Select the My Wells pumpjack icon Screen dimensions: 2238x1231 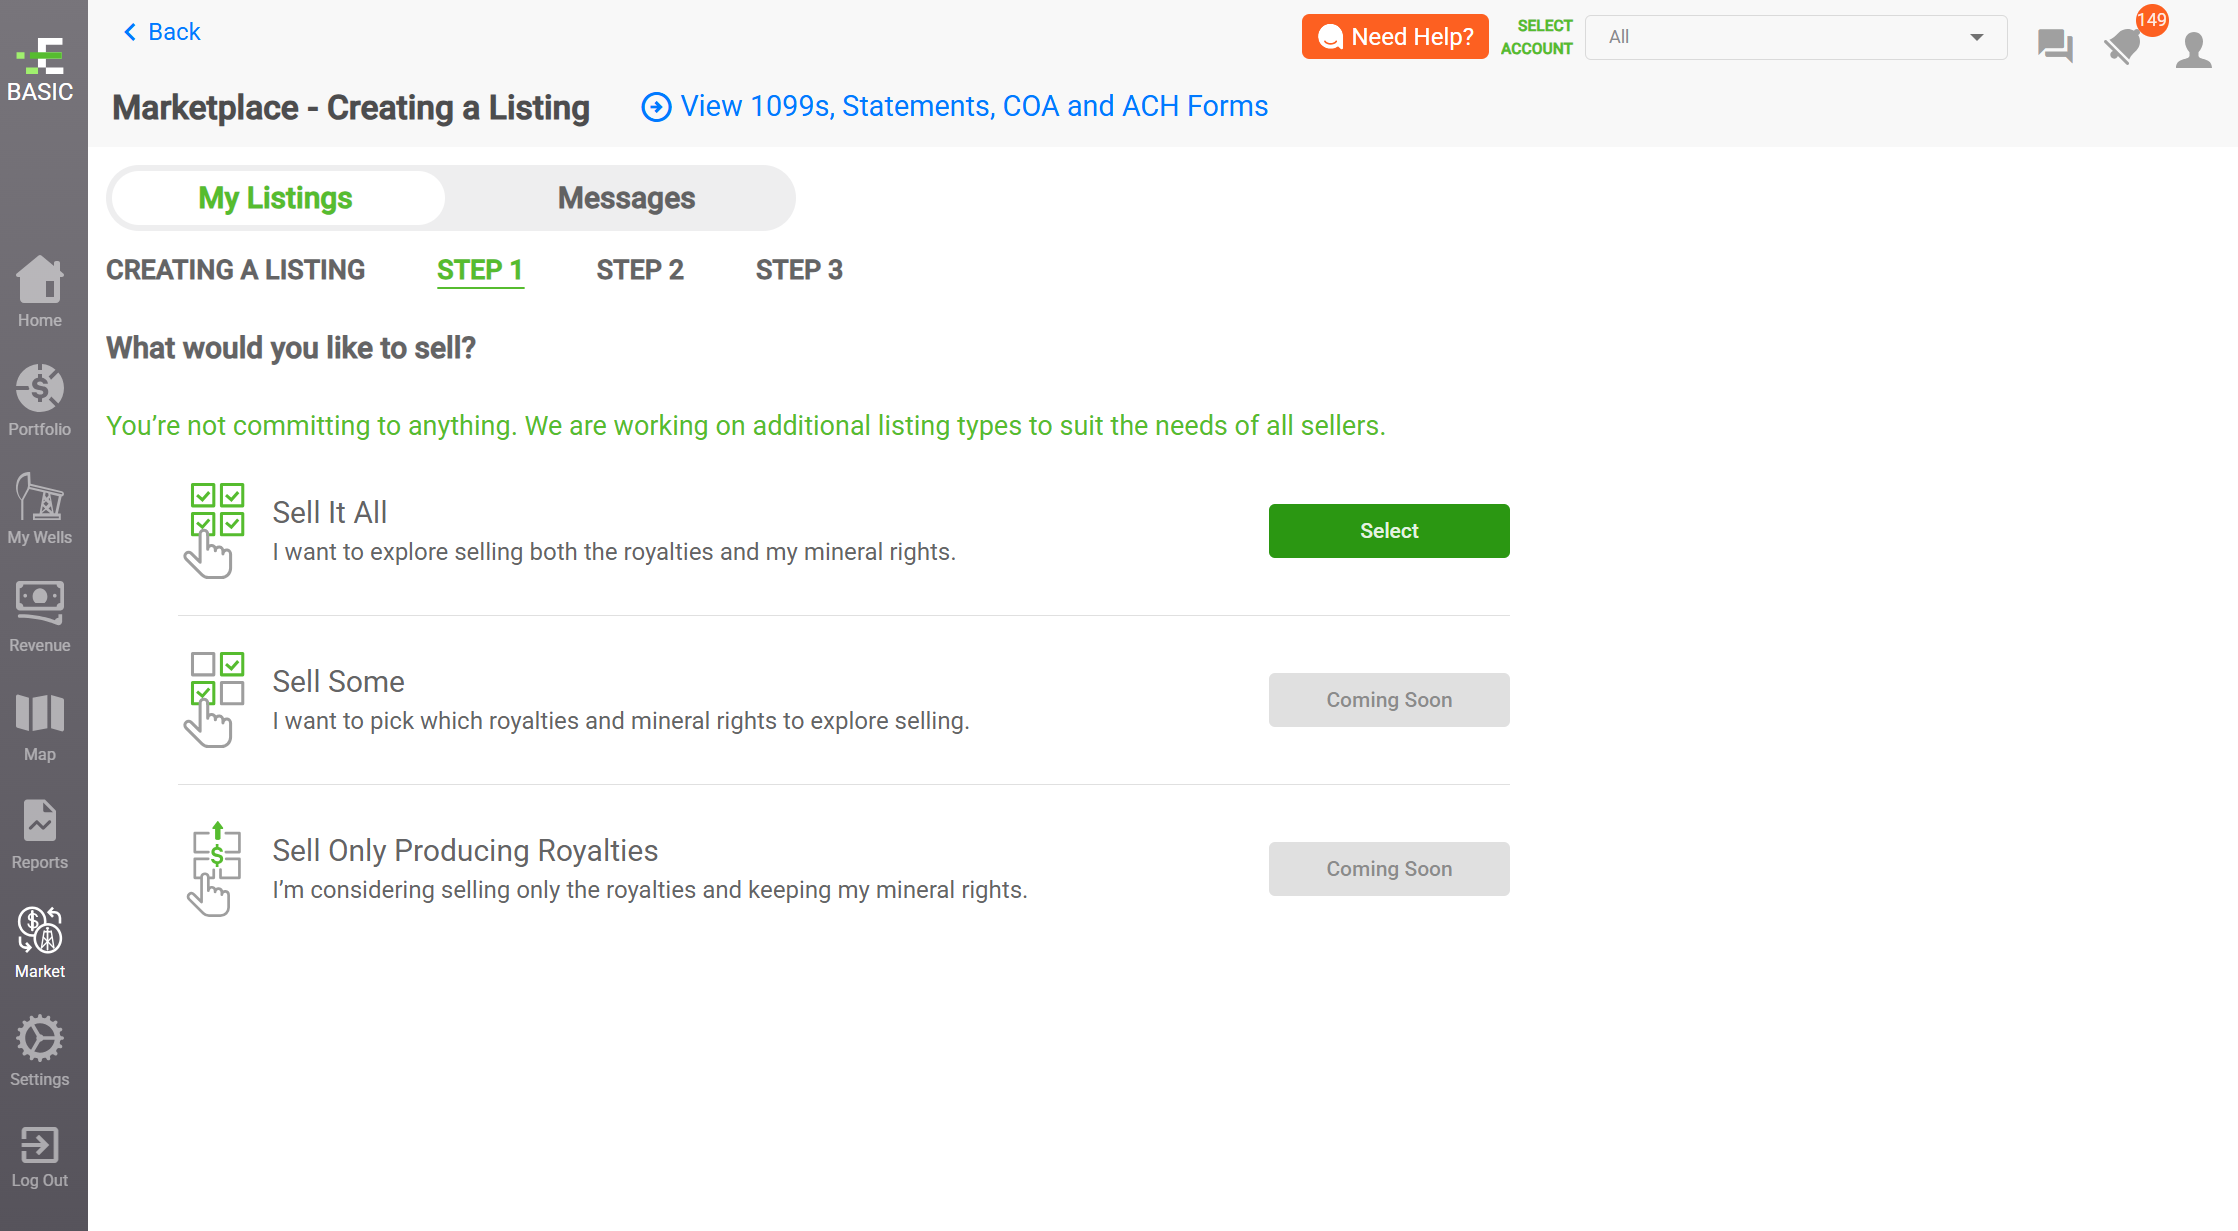tap(40, 503)
